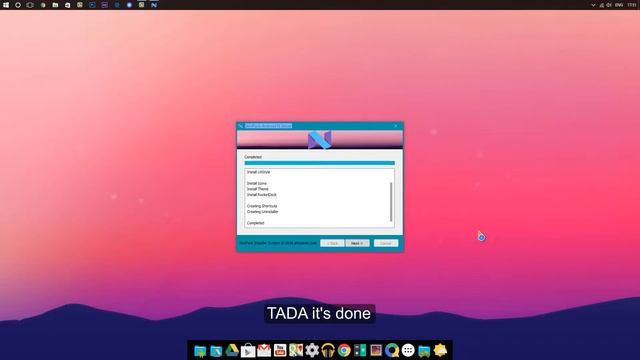The width and height of the screenshot is (640, 360).
Task: Open Task View in the taskbar
Action: 30,5
